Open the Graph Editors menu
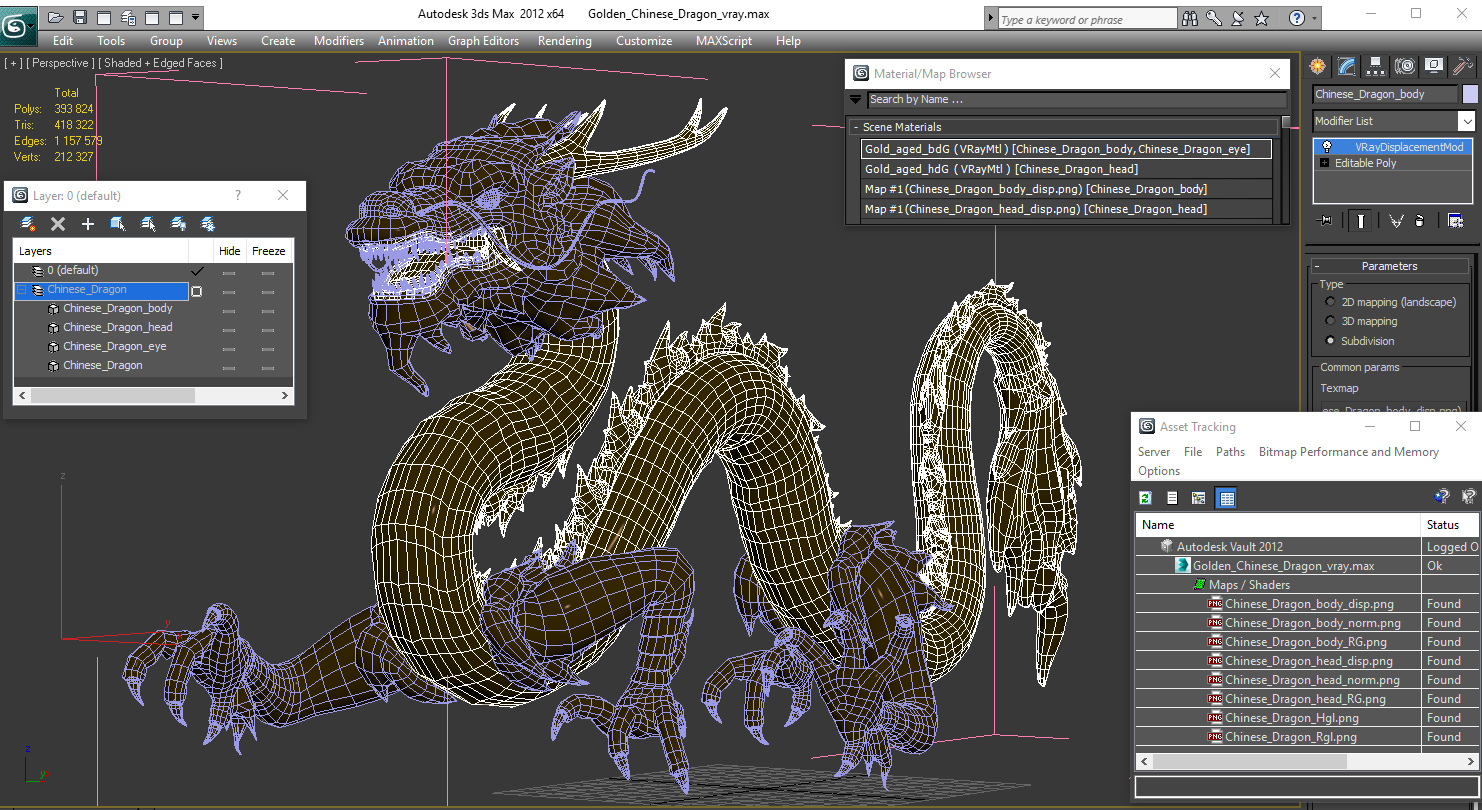 click(483, 41)
